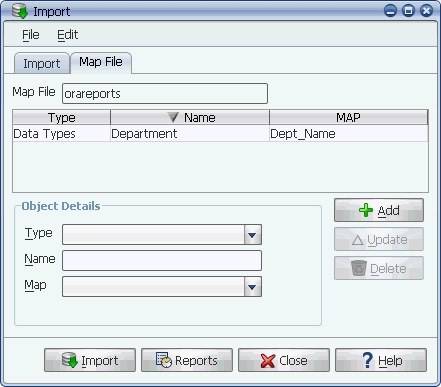Viewport: 441px width, 387px height.
Task: Open Help
Action: click(381, 360)
